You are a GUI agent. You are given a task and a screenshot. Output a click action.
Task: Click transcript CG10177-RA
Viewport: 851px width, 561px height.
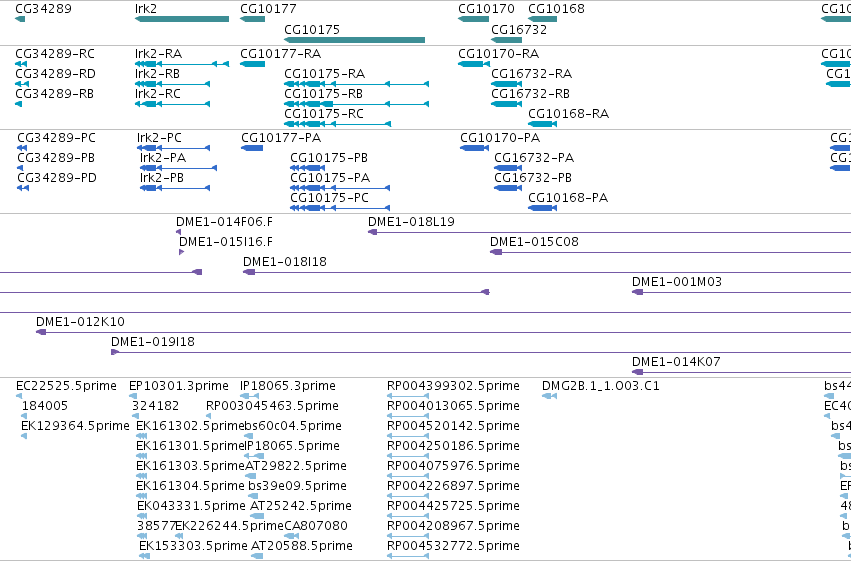tap(252, 64)
